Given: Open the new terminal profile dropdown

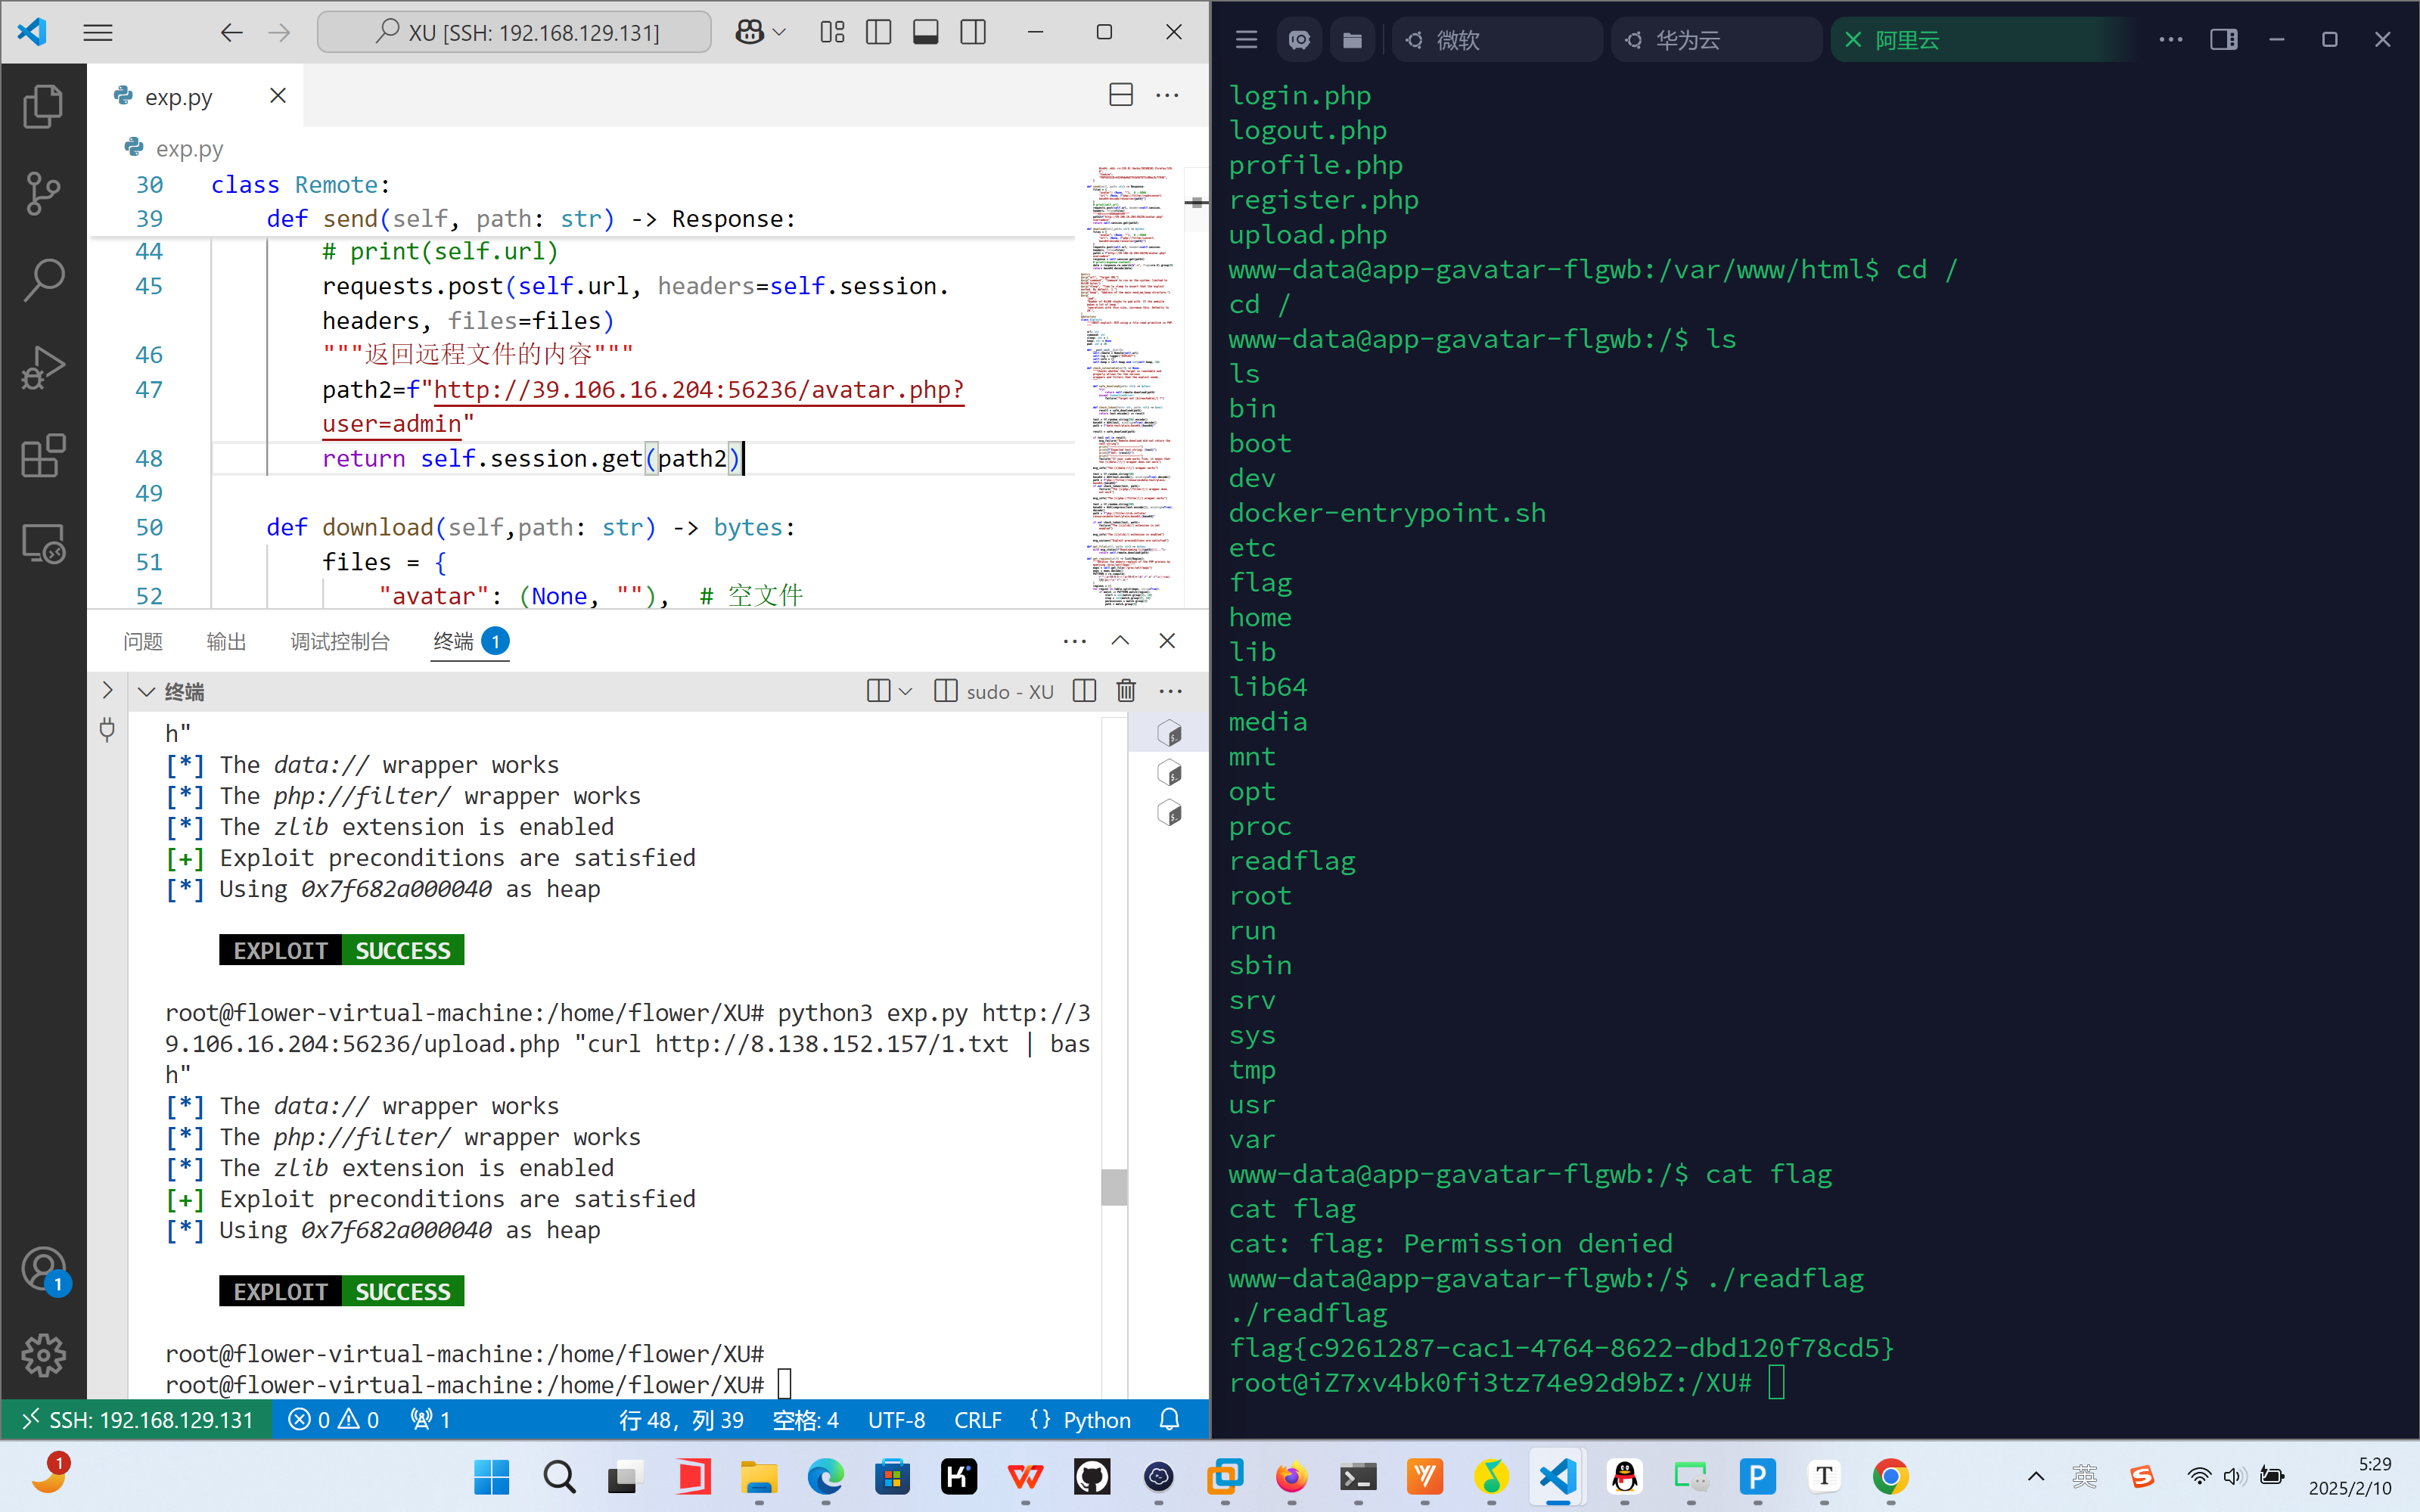Looking at the screenshot, I should 905,692.
